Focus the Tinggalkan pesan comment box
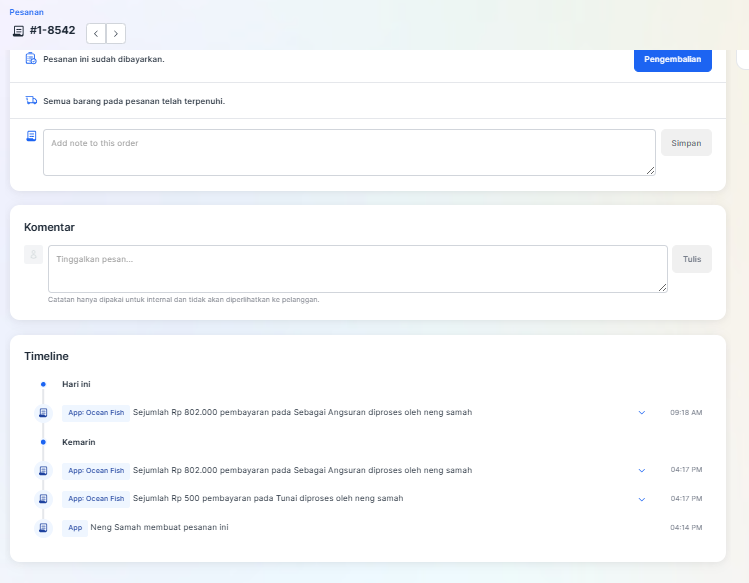749x583 pixels. click(358, 269)
